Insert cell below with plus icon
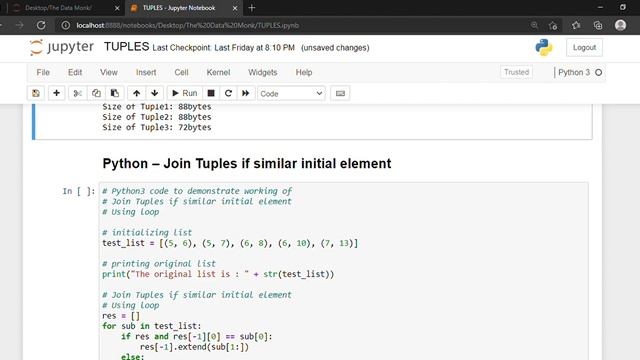This screenshot has width=640, height=360. tap(56, 93)
